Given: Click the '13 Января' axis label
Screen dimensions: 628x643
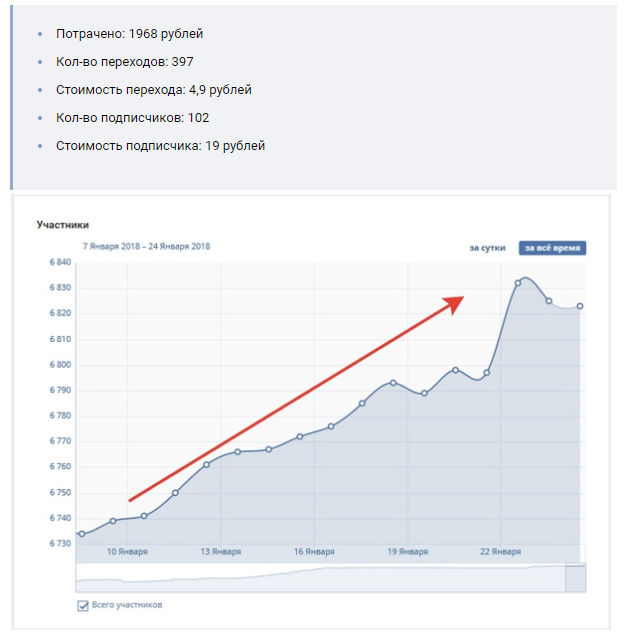Looking at the screenshot, I should [221, 552].
